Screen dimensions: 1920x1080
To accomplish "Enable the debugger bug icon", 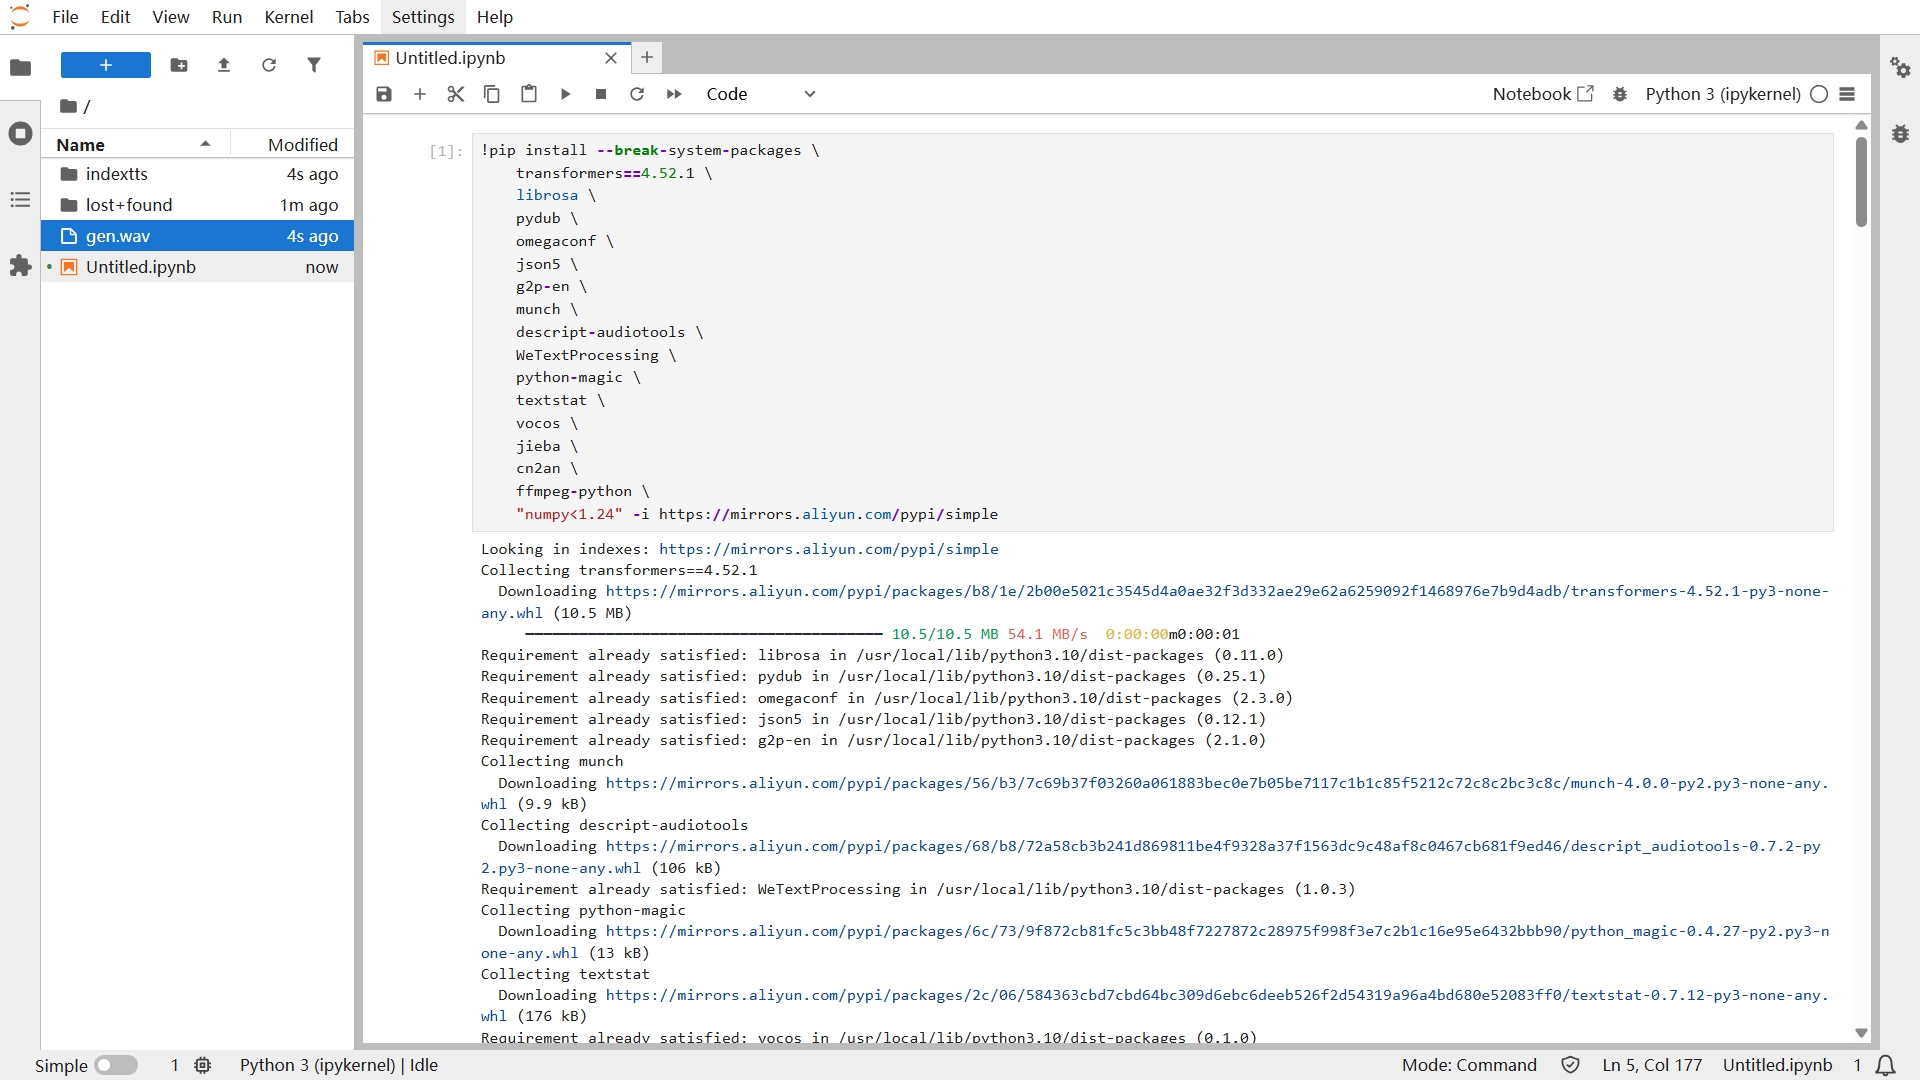I will pos(1620,94).
